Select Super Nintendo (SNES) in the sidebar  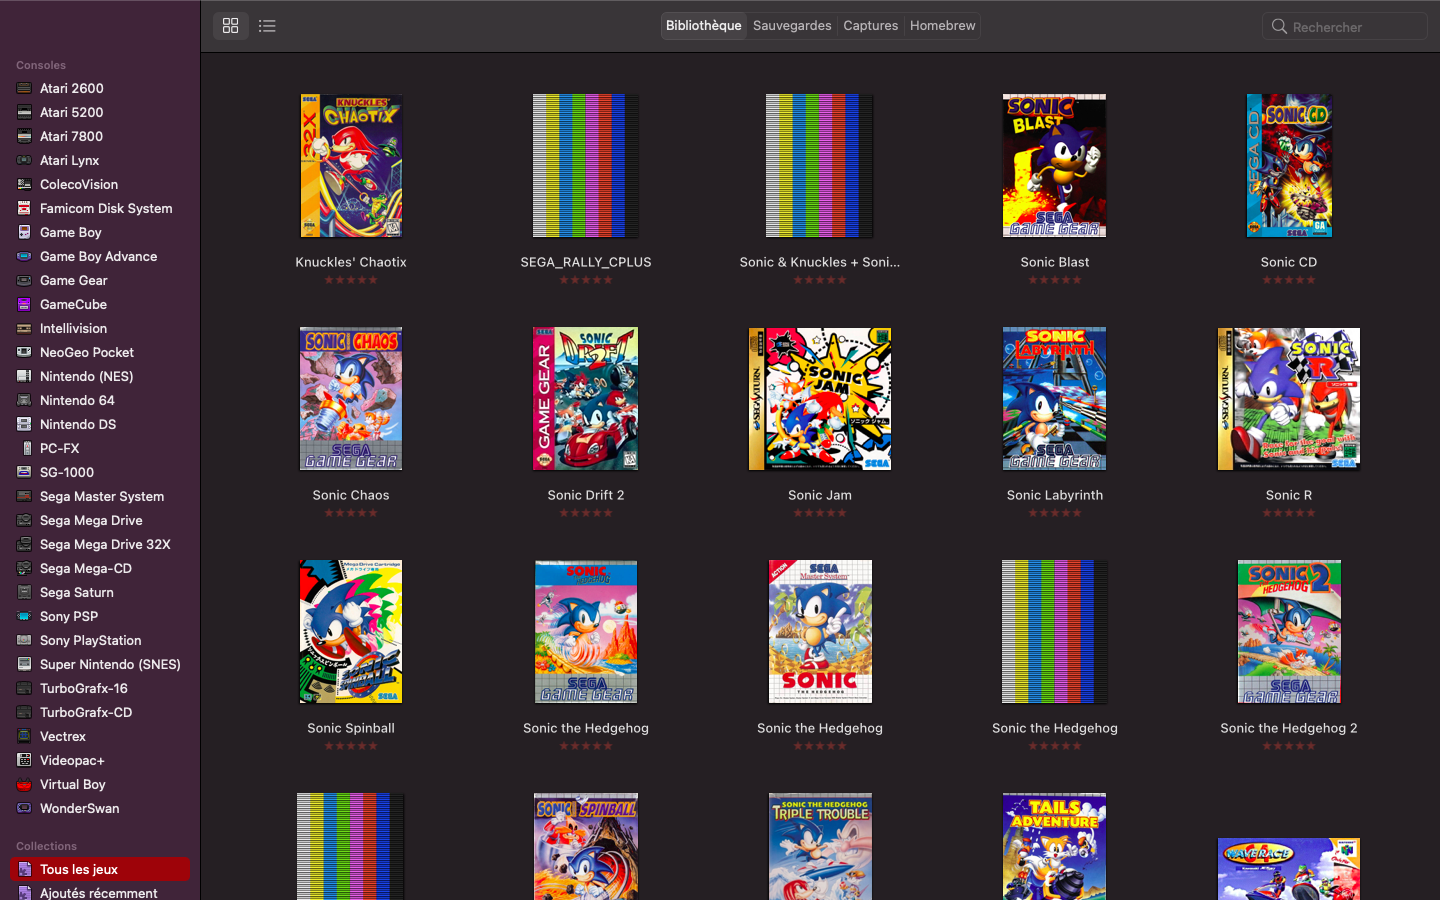coord(100,664)
